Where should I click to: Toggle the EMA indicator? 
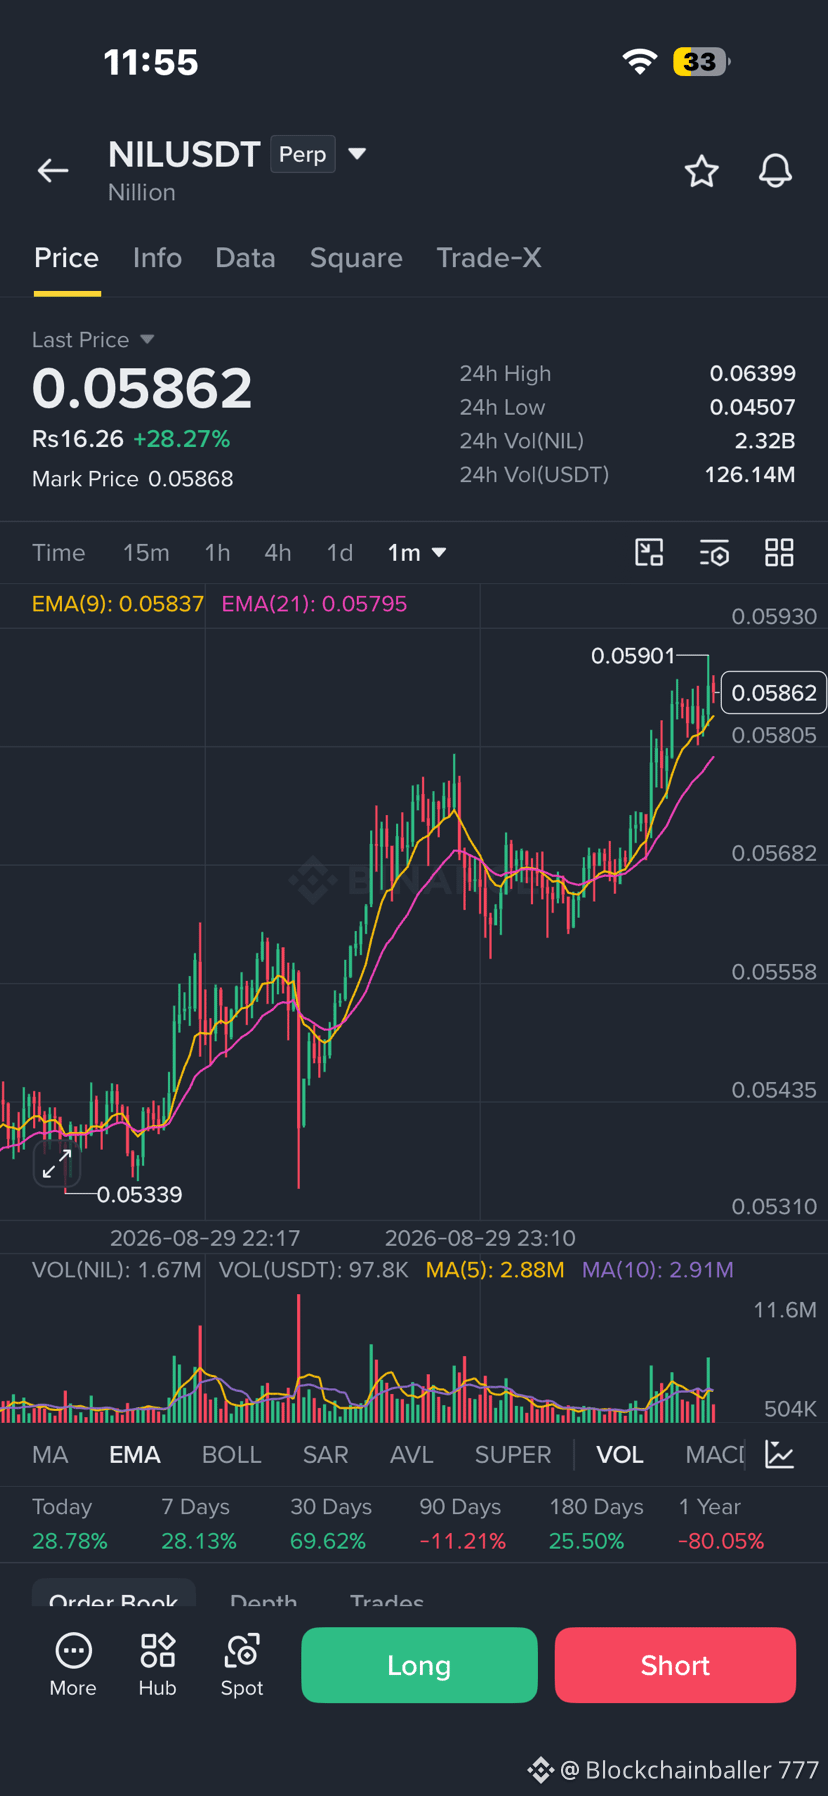point(135,1455)
